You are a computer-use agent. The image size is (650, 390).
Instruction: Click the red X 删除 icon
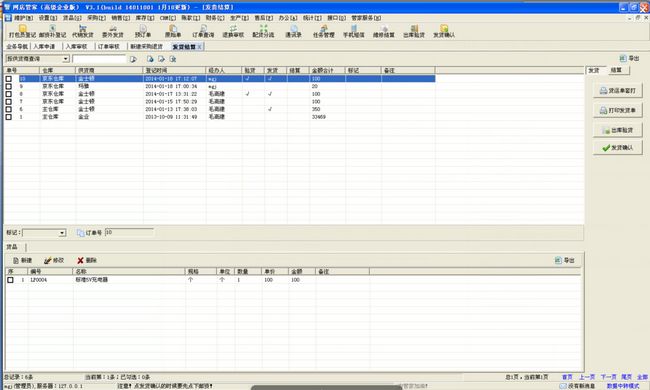pos(80,260)
